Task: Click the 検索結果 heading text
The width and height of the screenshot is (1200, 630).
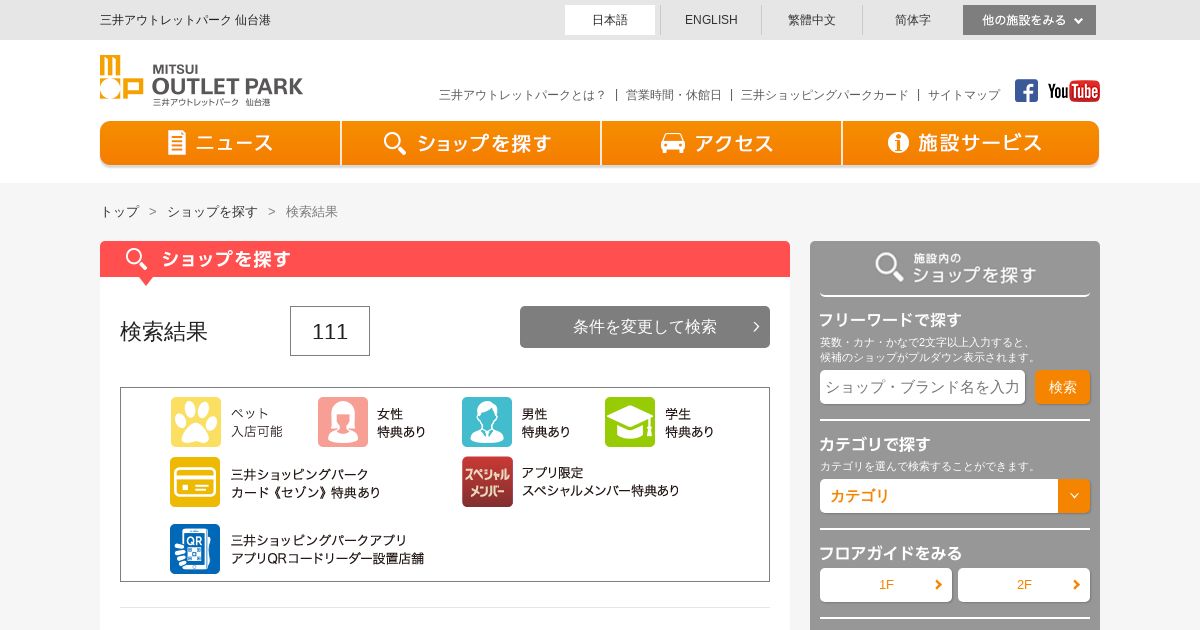Action: click(164, 331)
